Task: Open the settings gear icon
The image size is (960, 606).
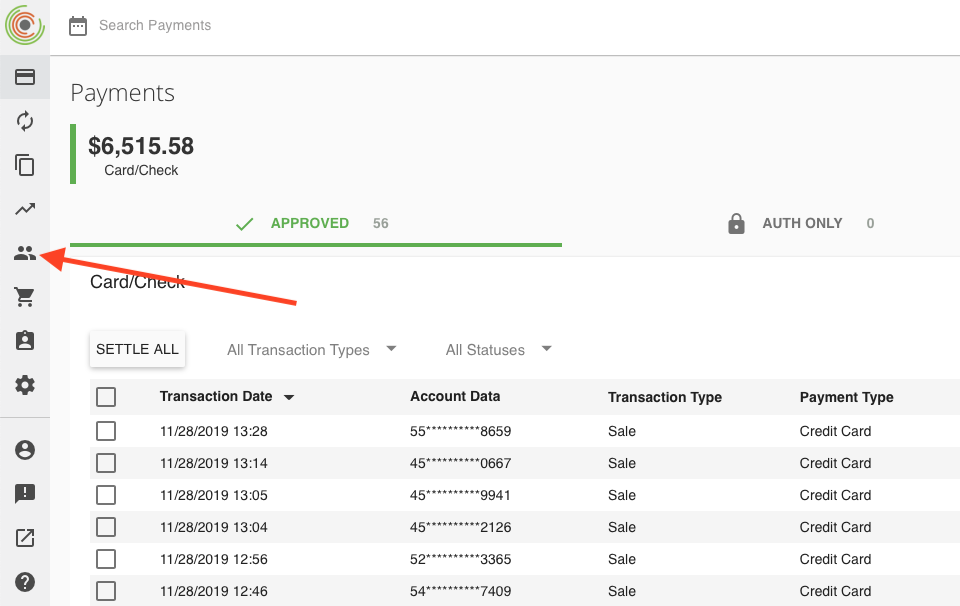Action: pos(25,385)
